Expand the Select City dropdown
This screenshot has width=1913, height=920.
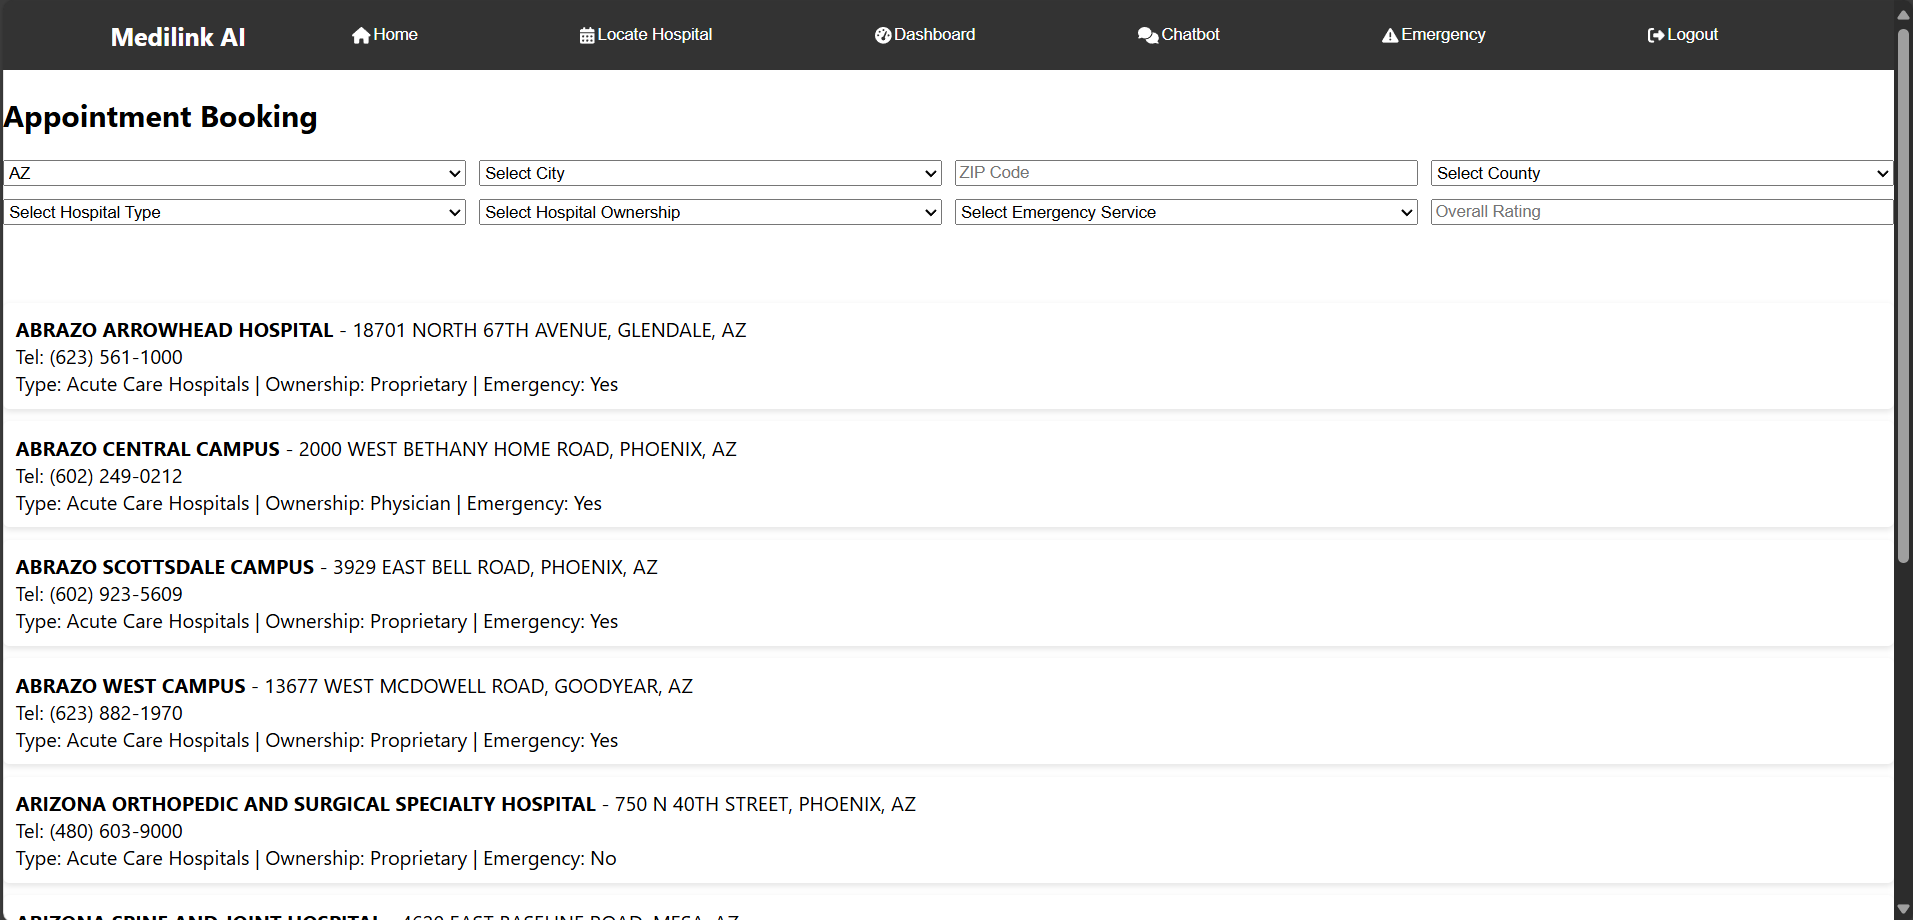click(x=710, y=173)
